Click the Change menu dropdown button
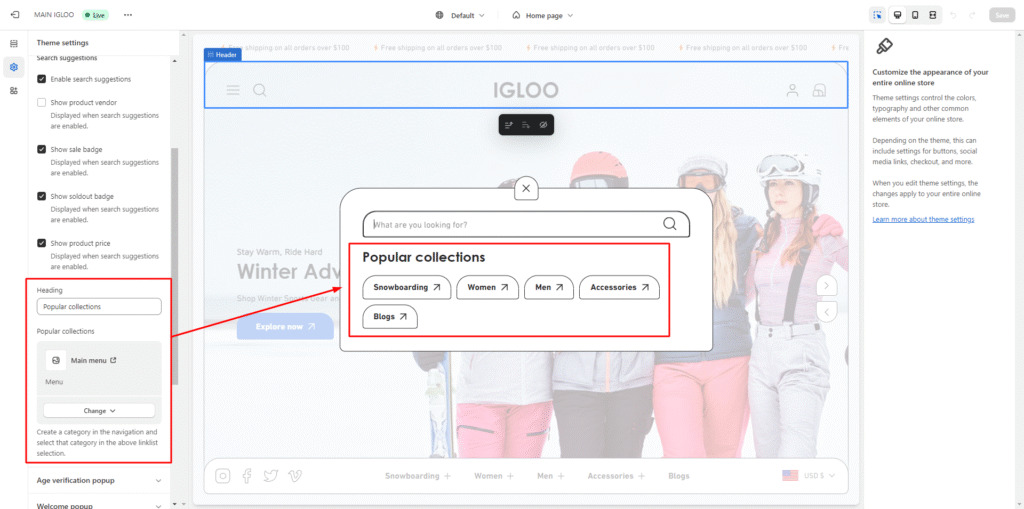The image size is (1024, 509). [x=99, y=410]
